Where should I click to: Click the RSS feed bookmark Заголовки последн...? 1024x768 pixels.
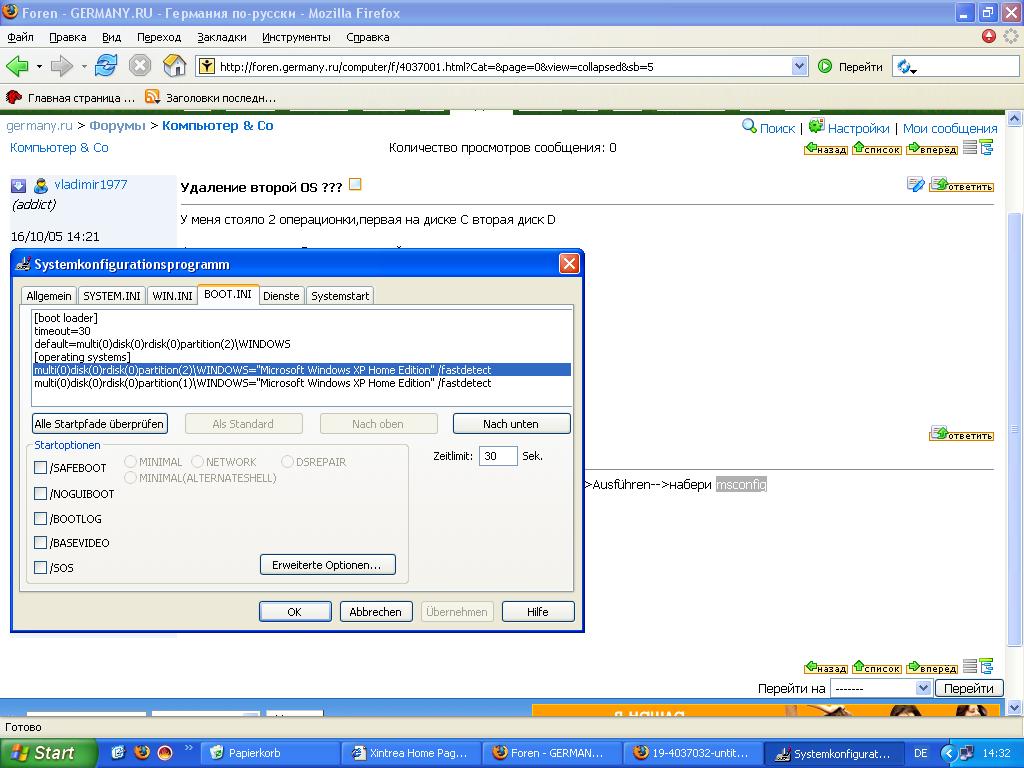pyautogui.click(x=210, y=98)
